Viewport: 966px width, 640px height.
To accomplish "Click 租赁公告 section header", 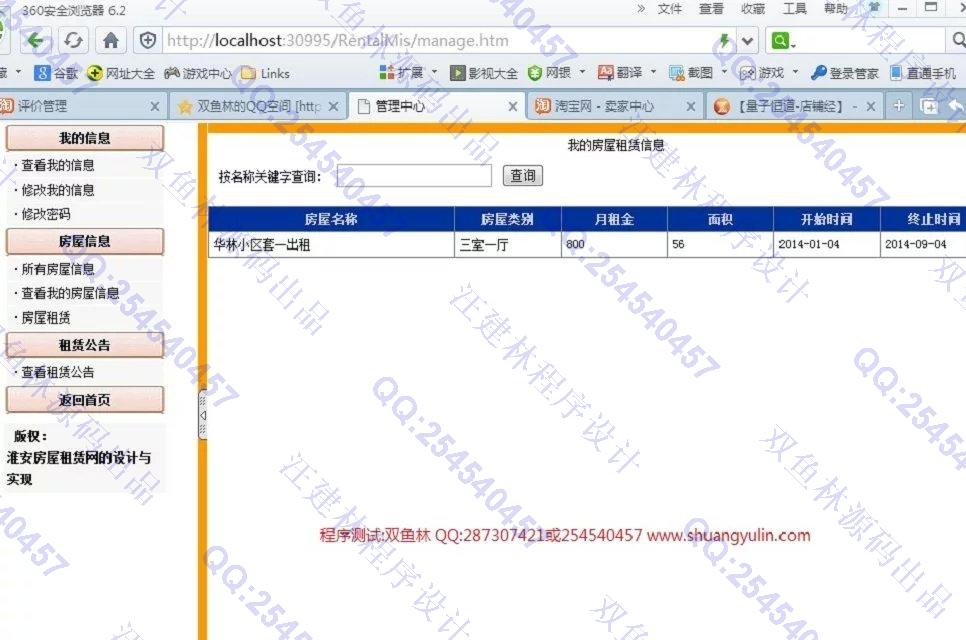I will point(85,345).
